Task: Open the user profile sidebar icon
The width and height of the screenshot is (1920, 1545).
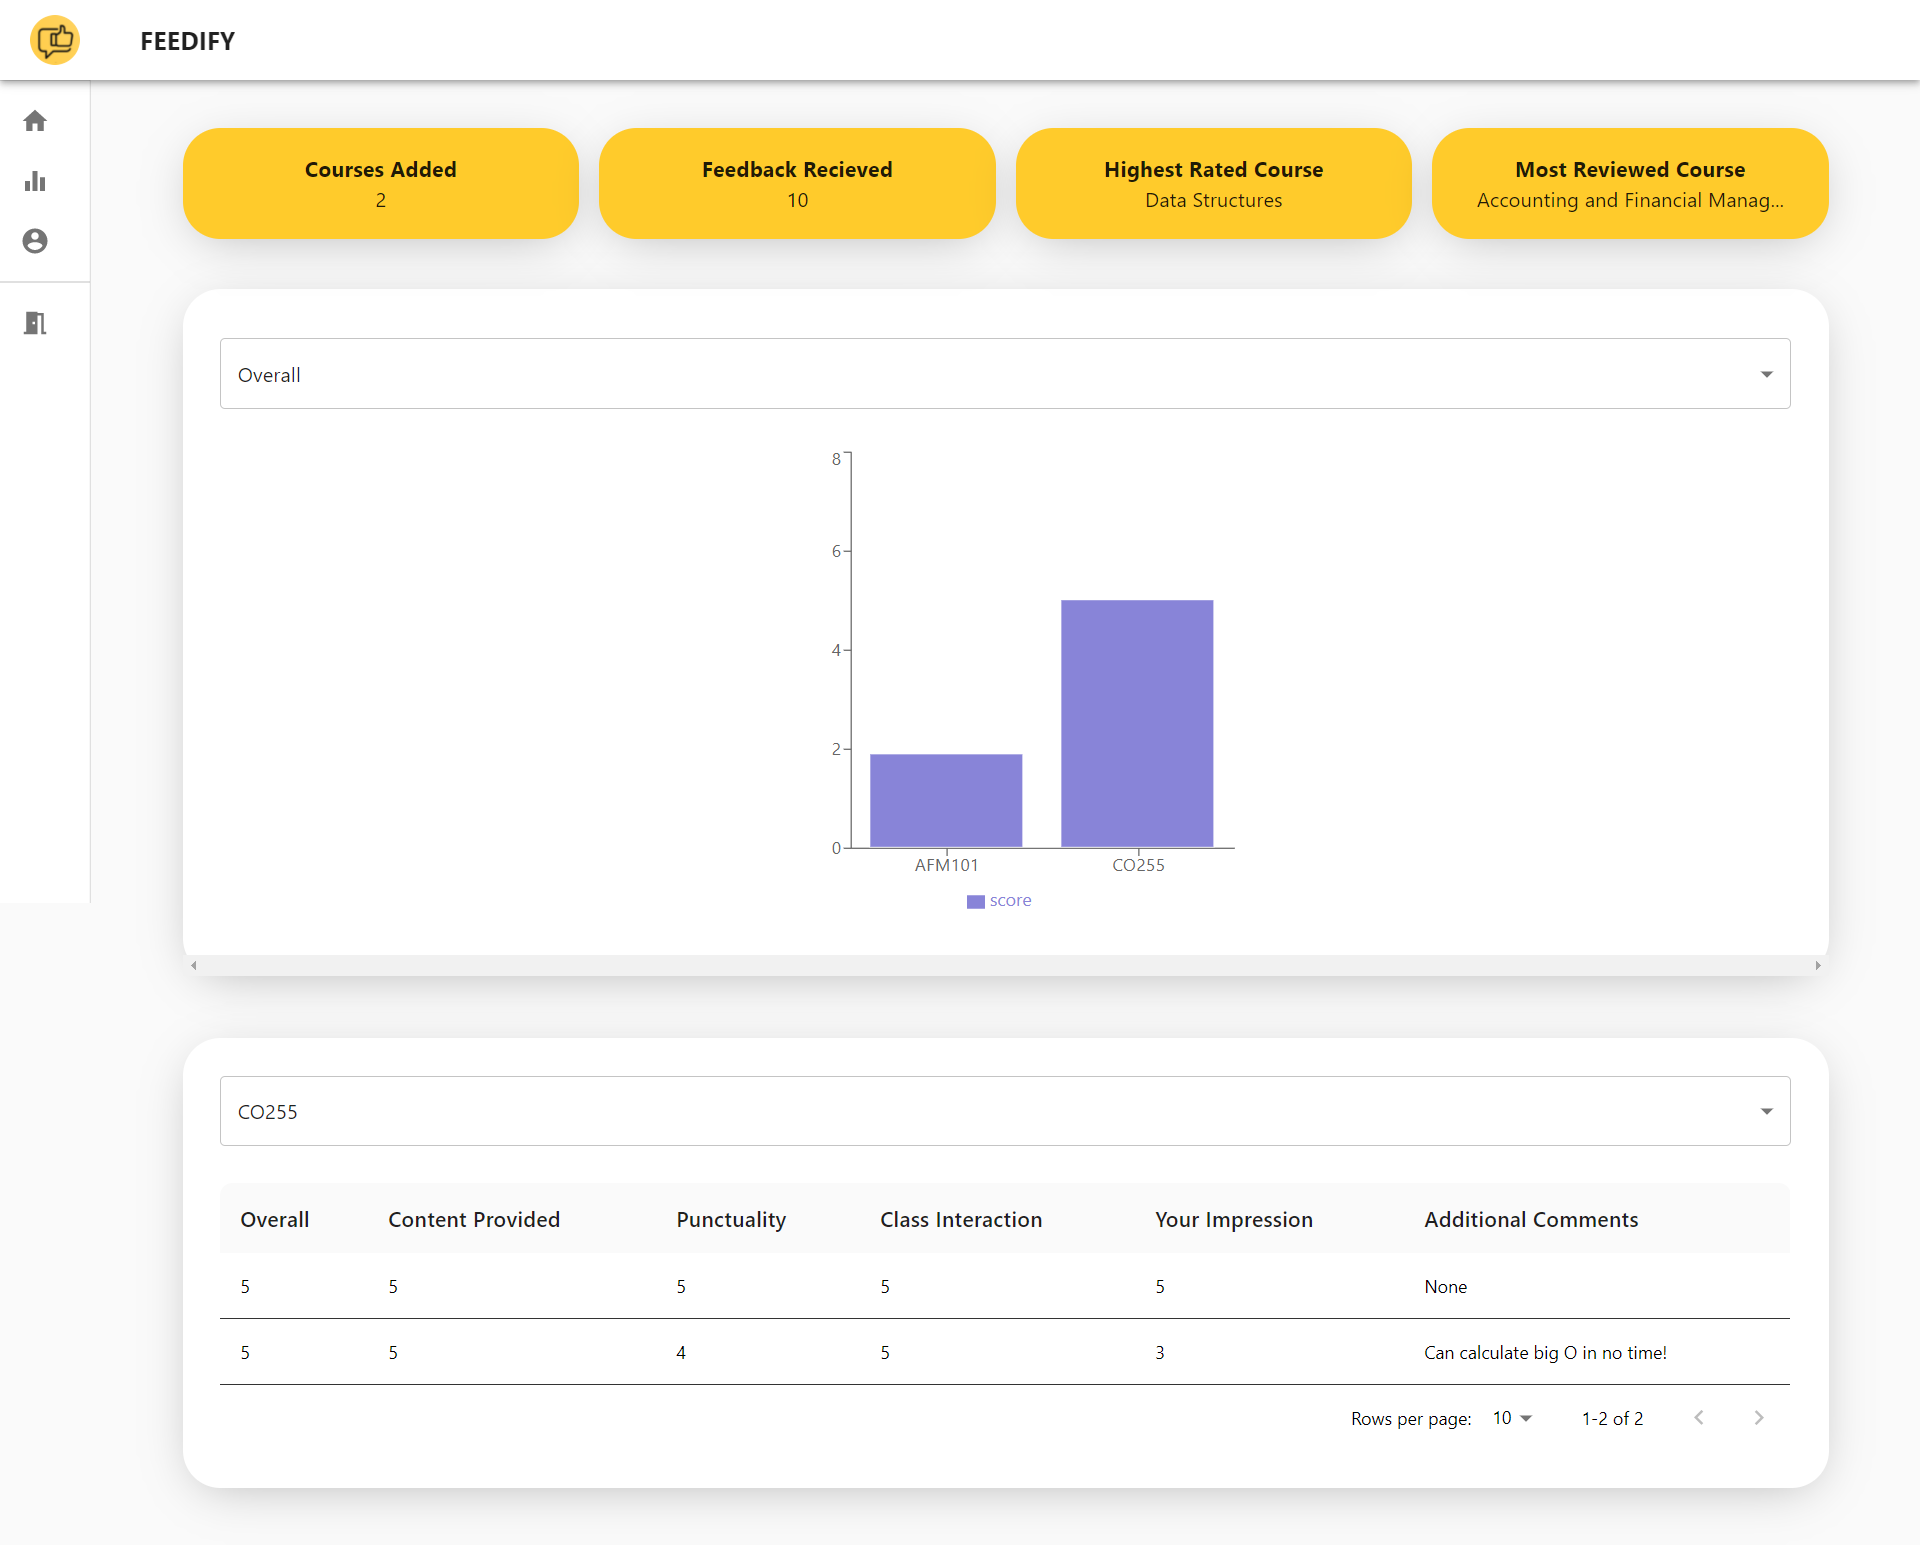Action: [x=35, y=241]
